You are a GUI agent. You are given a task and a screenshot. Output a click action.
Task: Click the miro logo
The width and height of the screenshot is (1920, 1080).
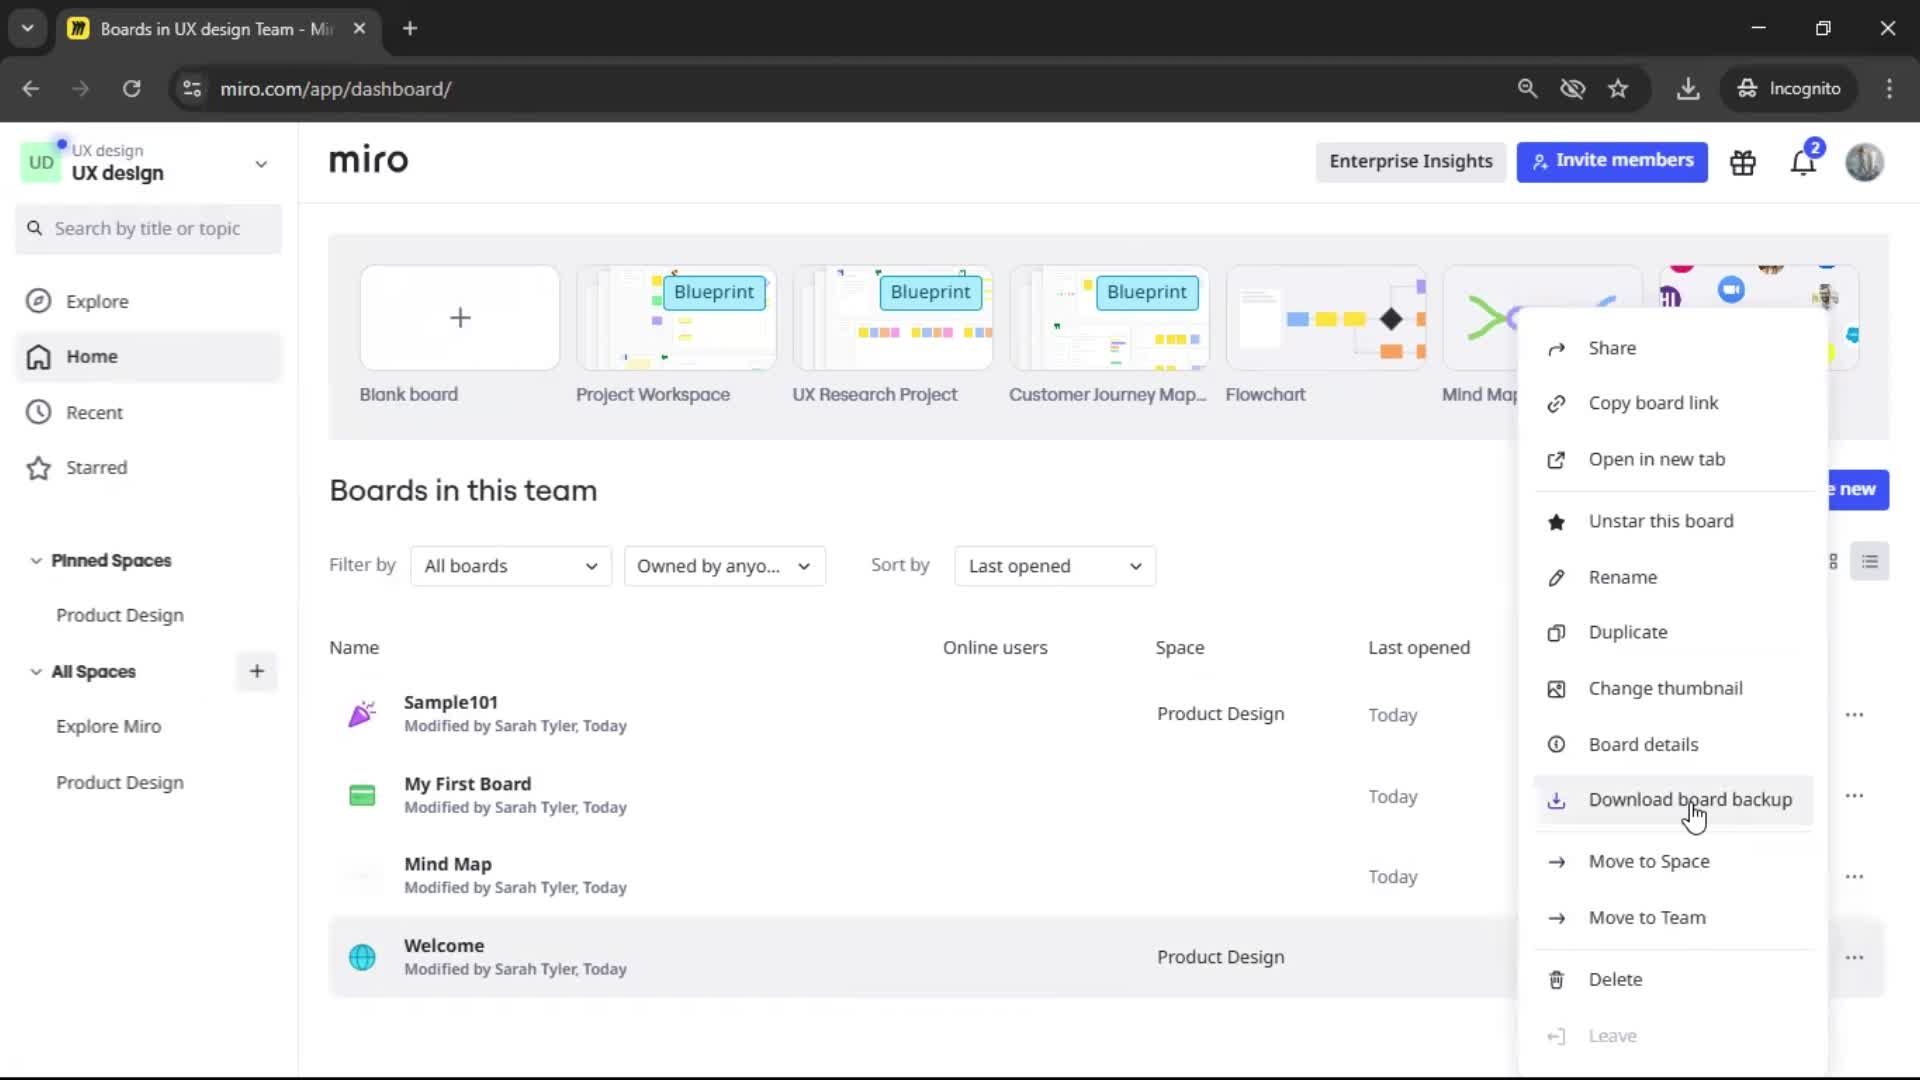[x=368, y=160]
